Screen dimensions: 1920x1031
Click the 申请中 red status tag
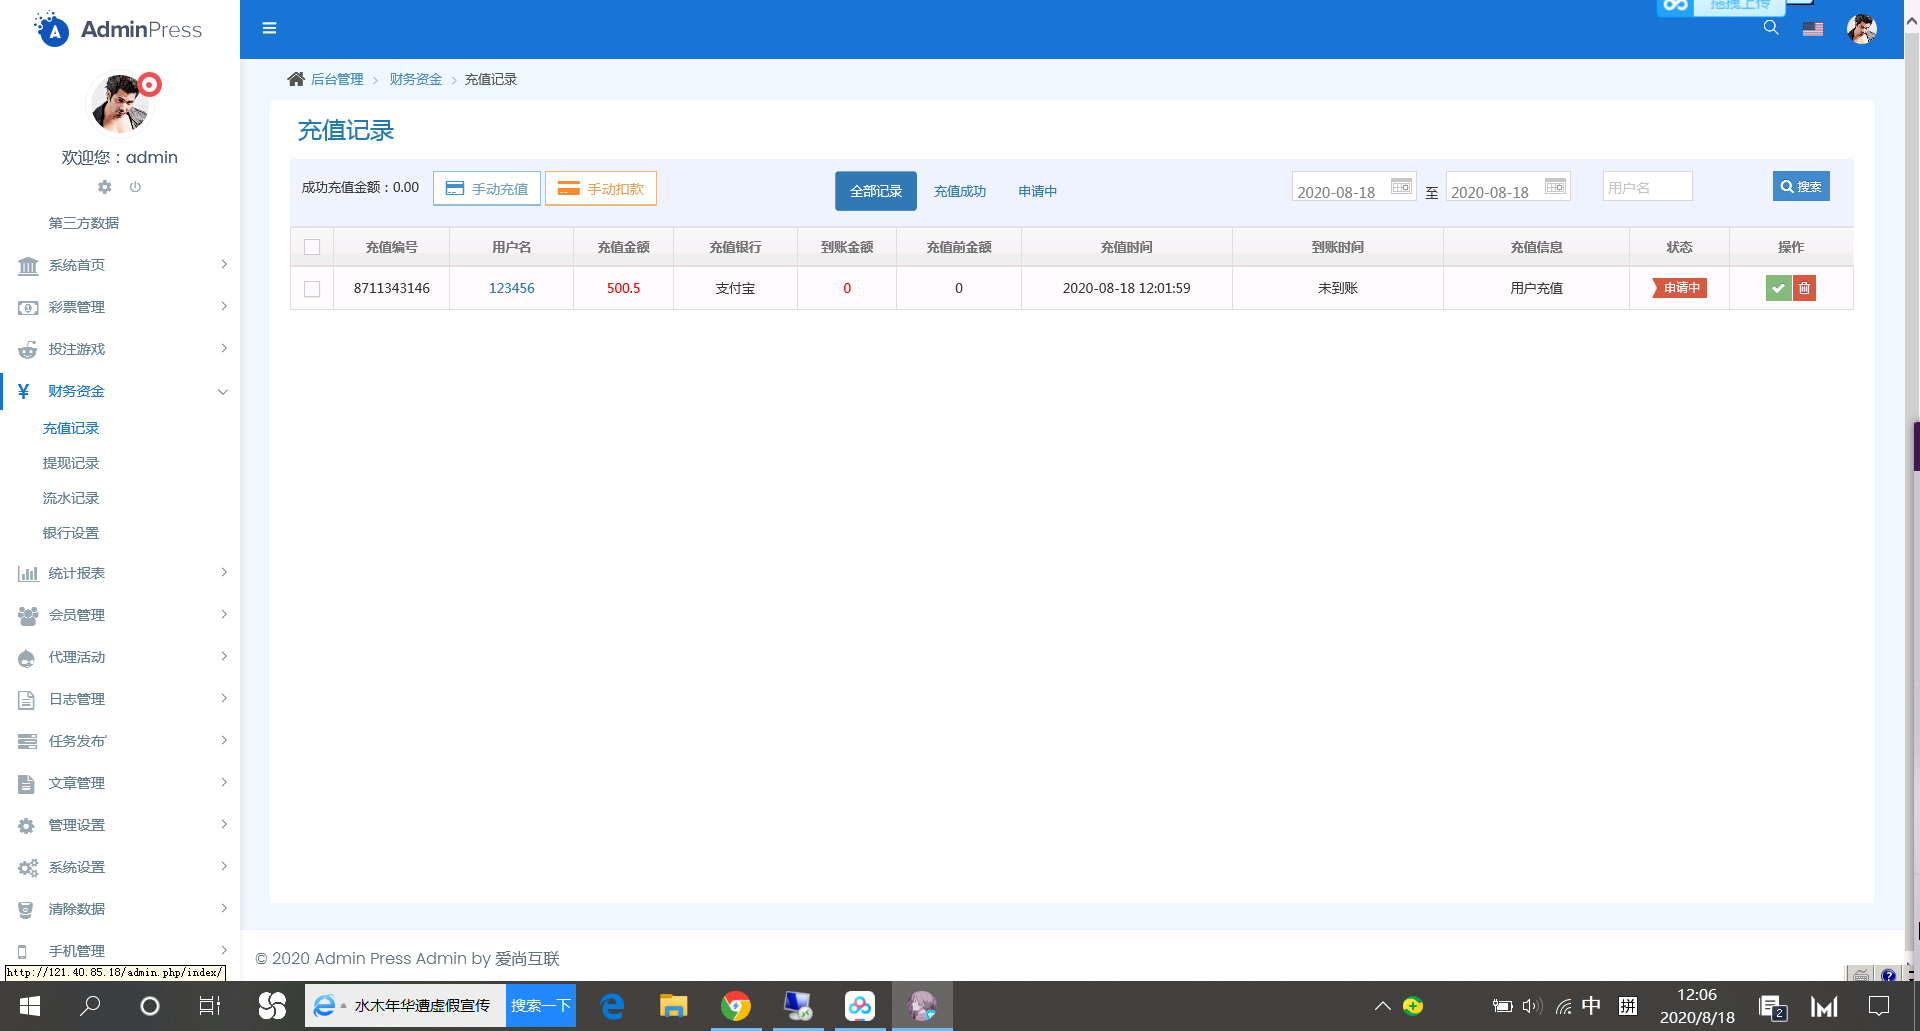(1680, 288)
